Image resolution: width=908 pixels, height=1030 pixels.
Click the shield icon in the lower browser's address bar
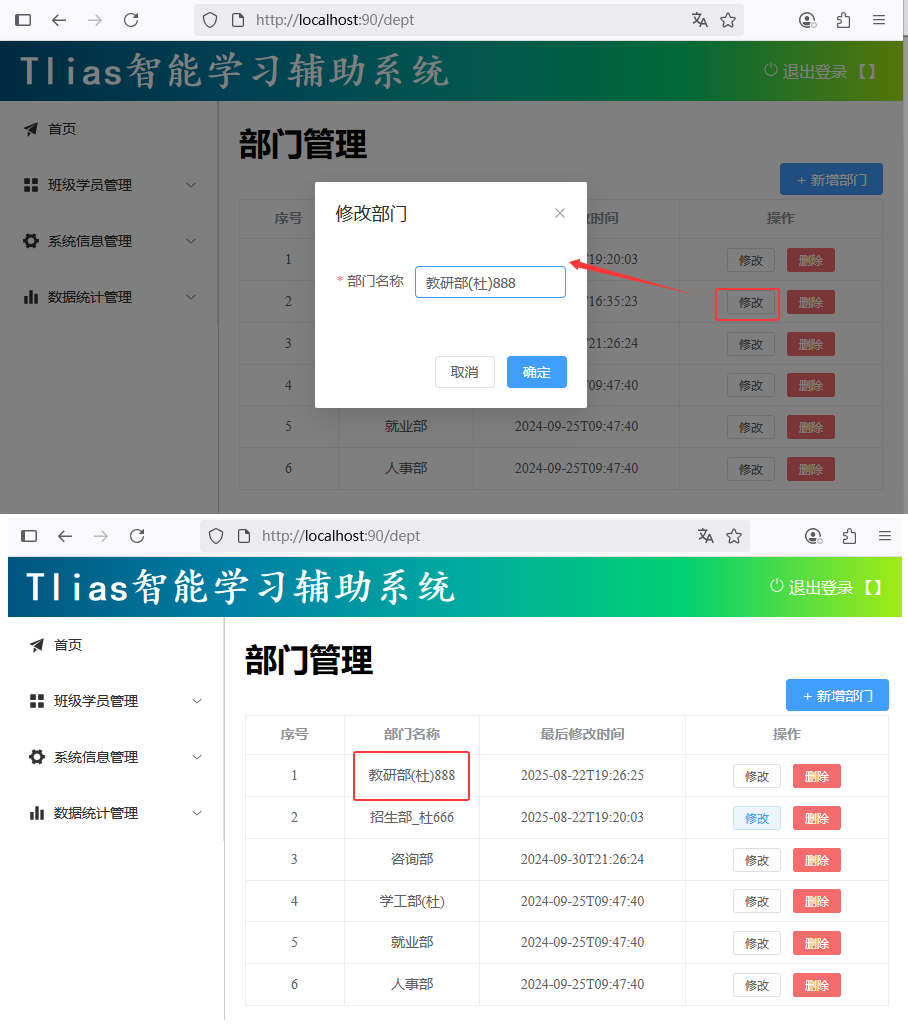(215, 536)
